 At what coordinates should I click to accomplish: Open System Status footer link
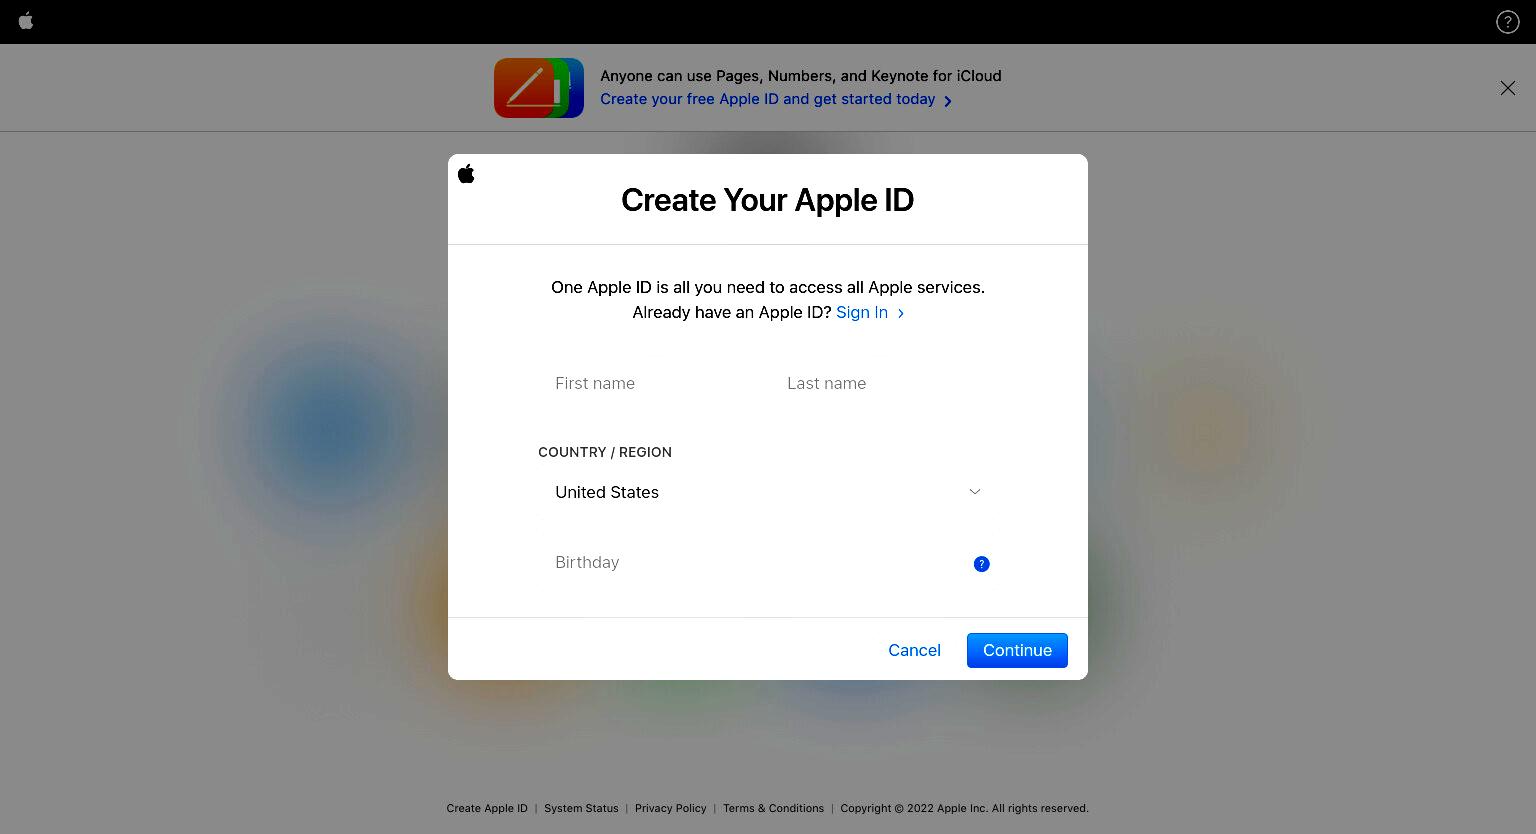click(581, 808)
